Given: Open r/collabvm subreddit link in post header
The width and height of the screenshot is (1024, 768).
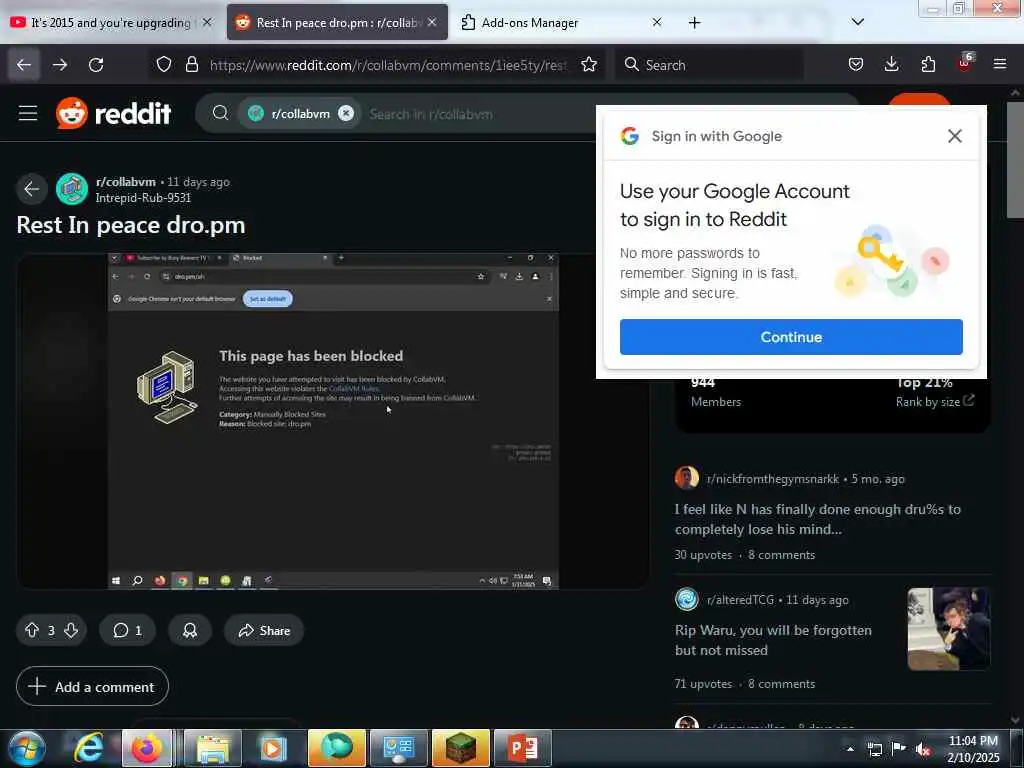Looking at the screenshot, I should [126, 182].
